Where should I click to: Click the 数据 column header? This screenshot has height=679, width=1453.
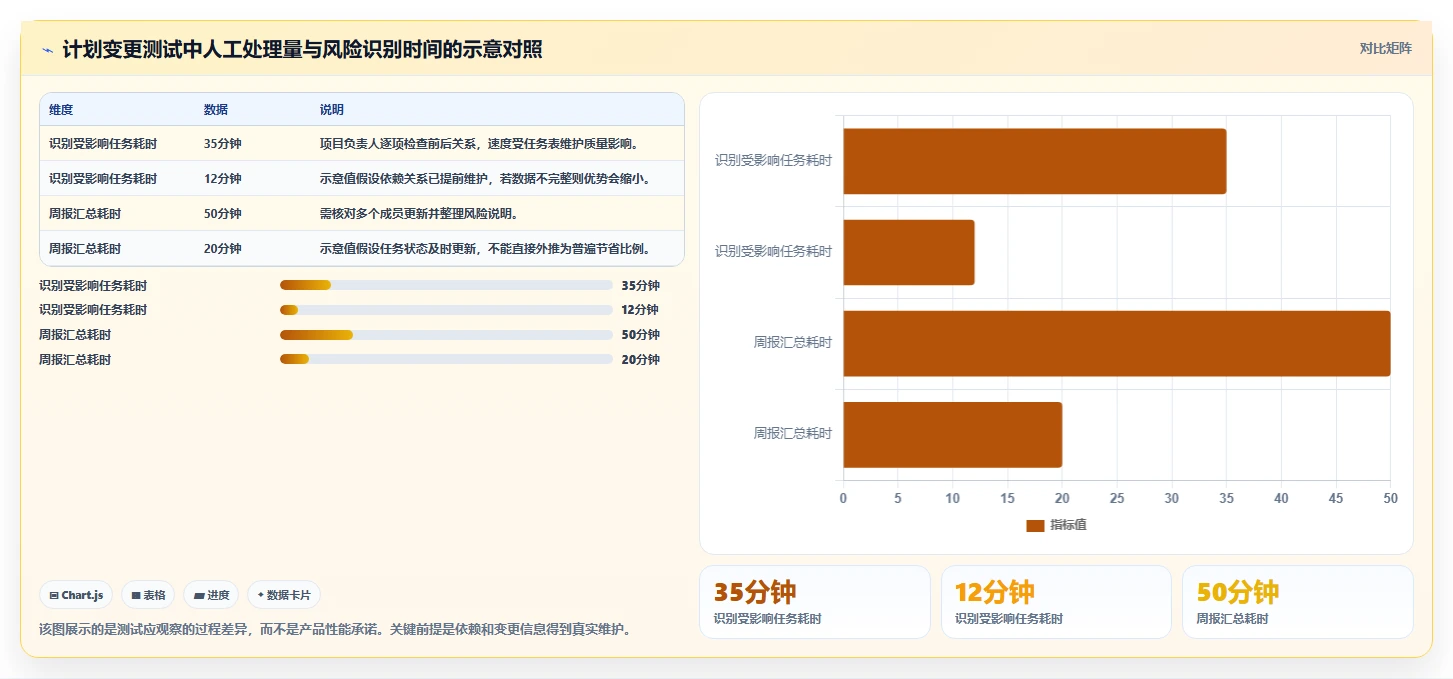(216, 109)
